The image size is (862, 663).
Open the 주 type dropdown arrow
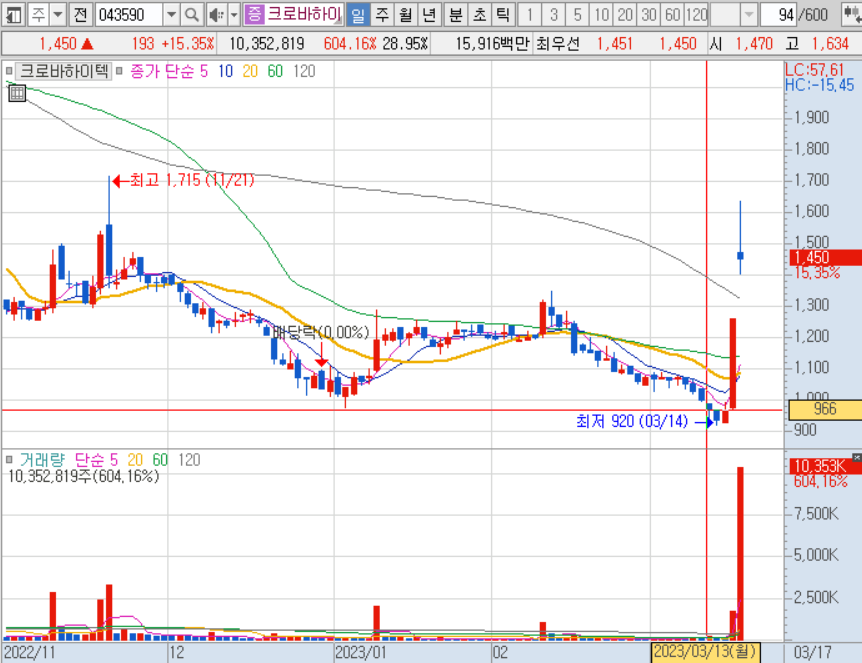coord(58,15)
